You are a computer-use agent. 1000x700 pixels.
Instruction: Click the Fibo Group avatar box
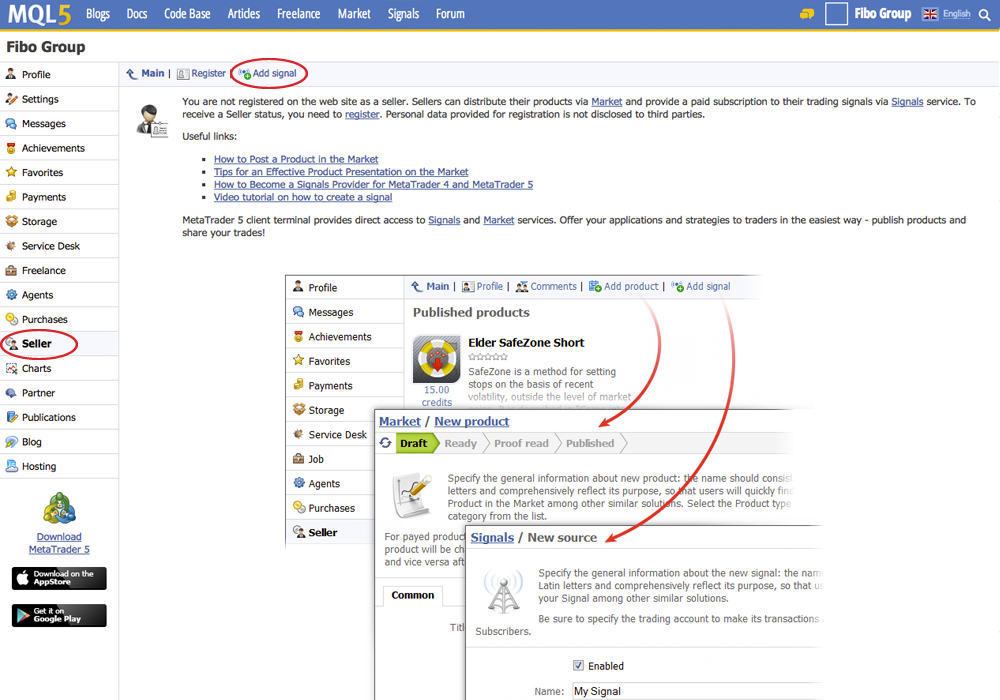coord(836,13)
